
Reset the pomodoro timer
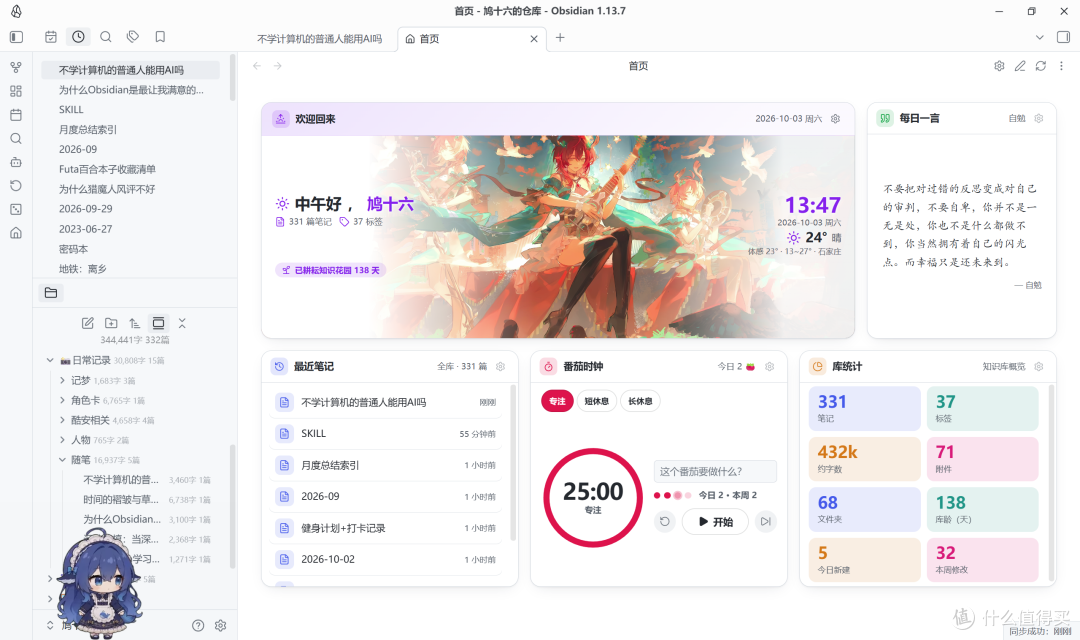[x=665, y=522]
